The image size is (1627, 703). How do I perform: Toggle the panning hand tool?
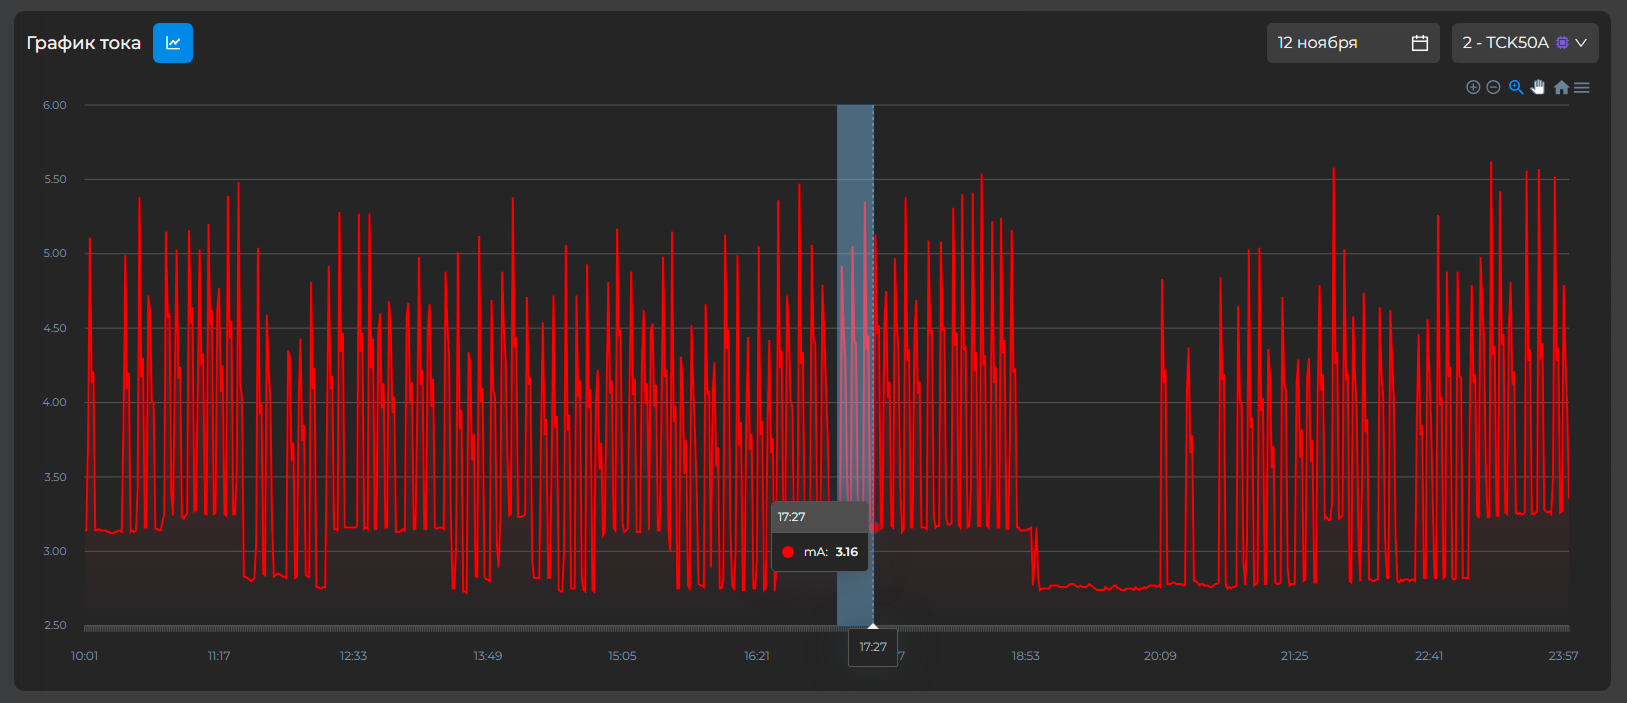tap(1538, 88)
